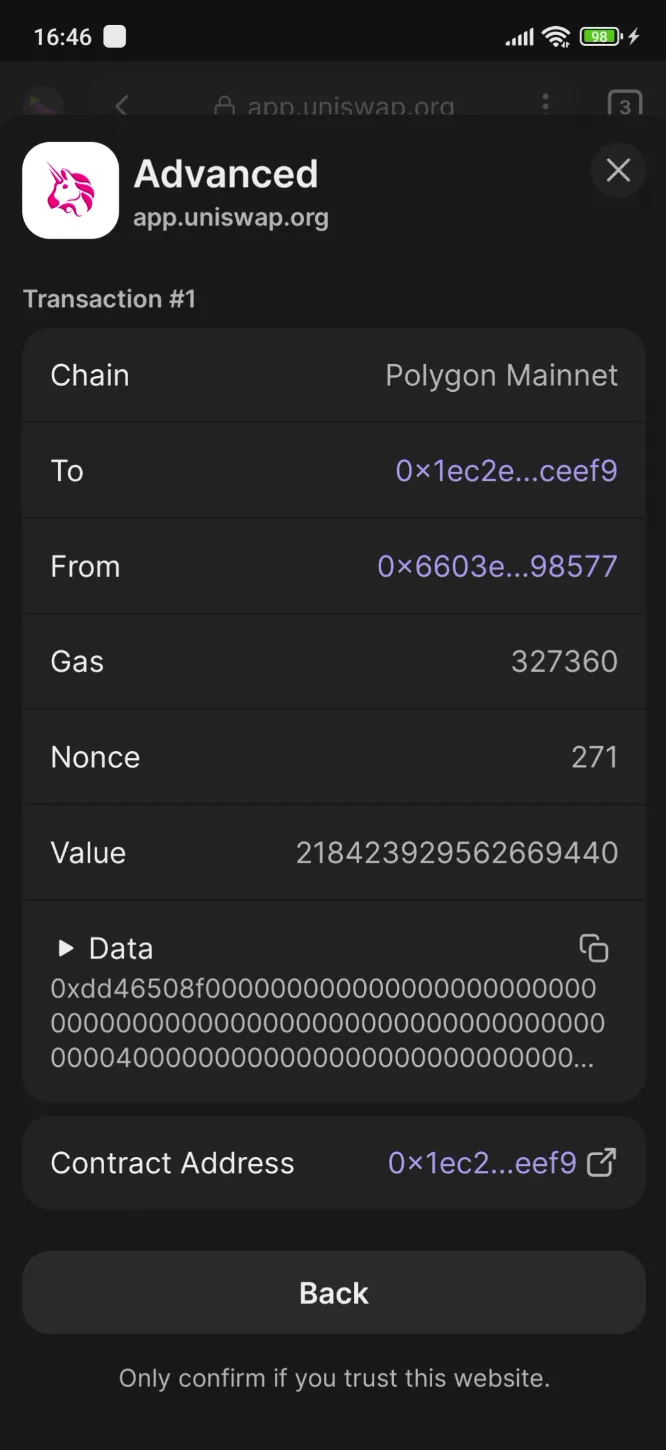Collapse the Transaction #1 details
This screenshot has height=1450, width=666.
pyautogui.click(x=110, y=298)
